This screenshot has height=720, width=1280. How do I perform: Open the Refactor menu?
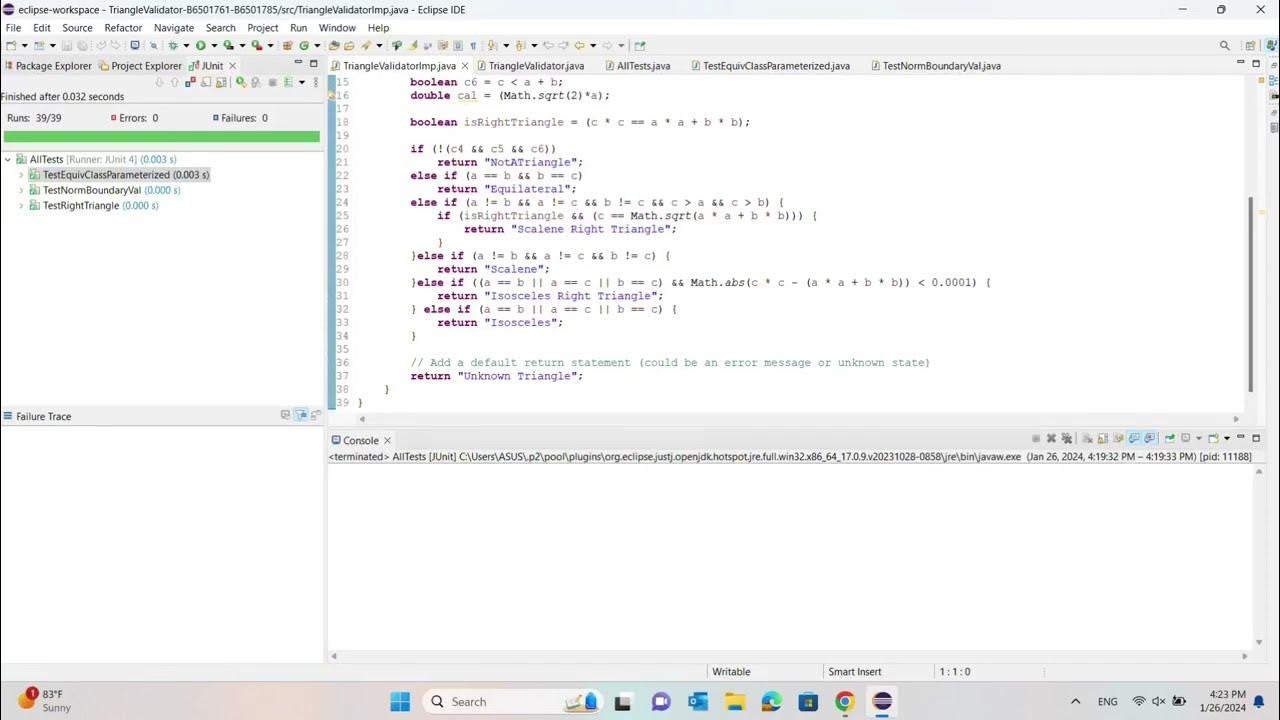click(x=123, y=28)
